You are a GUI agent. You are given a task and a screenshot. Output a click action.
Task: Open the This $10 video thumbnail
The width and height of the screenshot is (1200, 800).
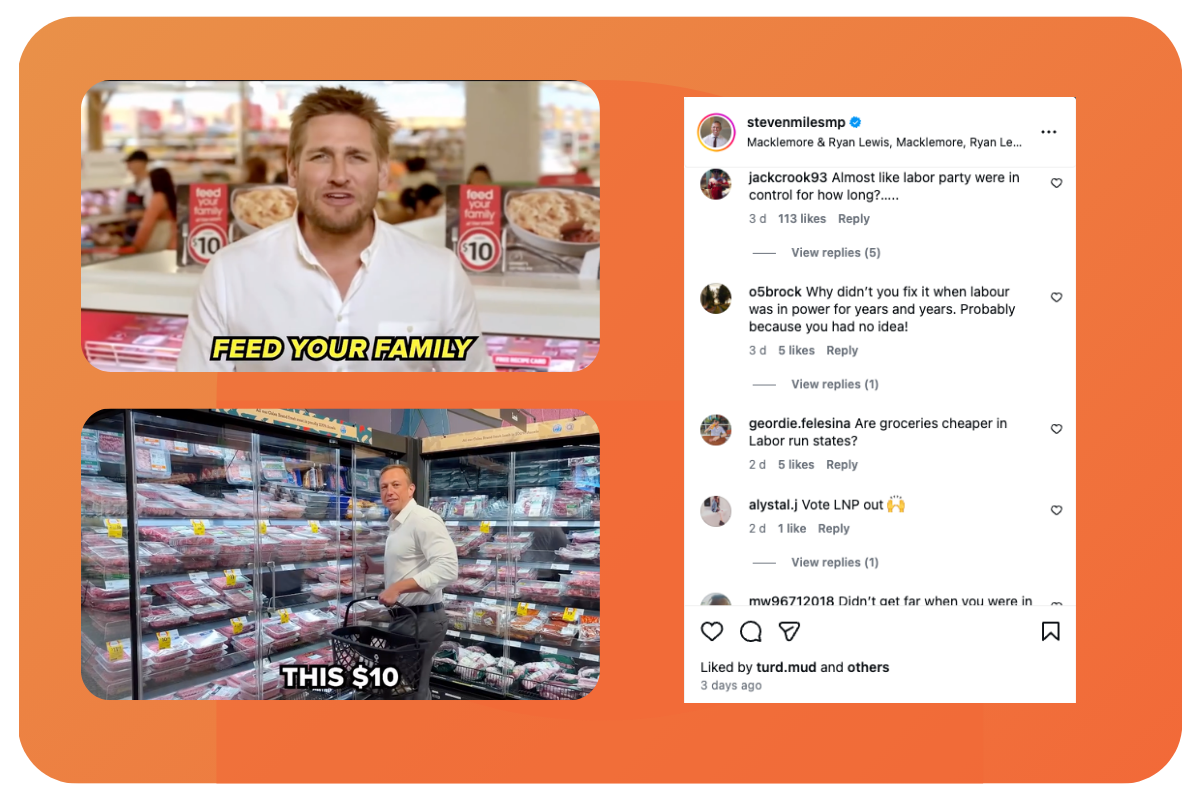[340, 554]
